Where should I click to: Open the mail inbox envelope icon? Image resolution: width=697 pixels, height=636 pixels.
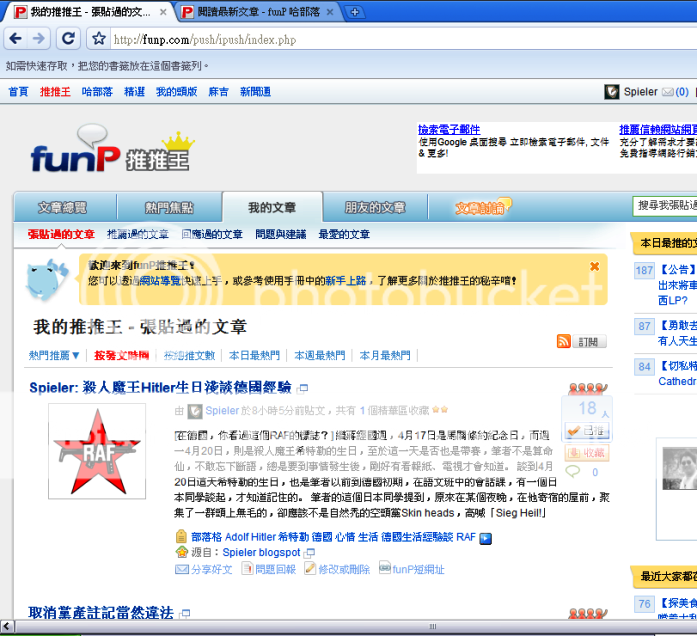point(668,92)
